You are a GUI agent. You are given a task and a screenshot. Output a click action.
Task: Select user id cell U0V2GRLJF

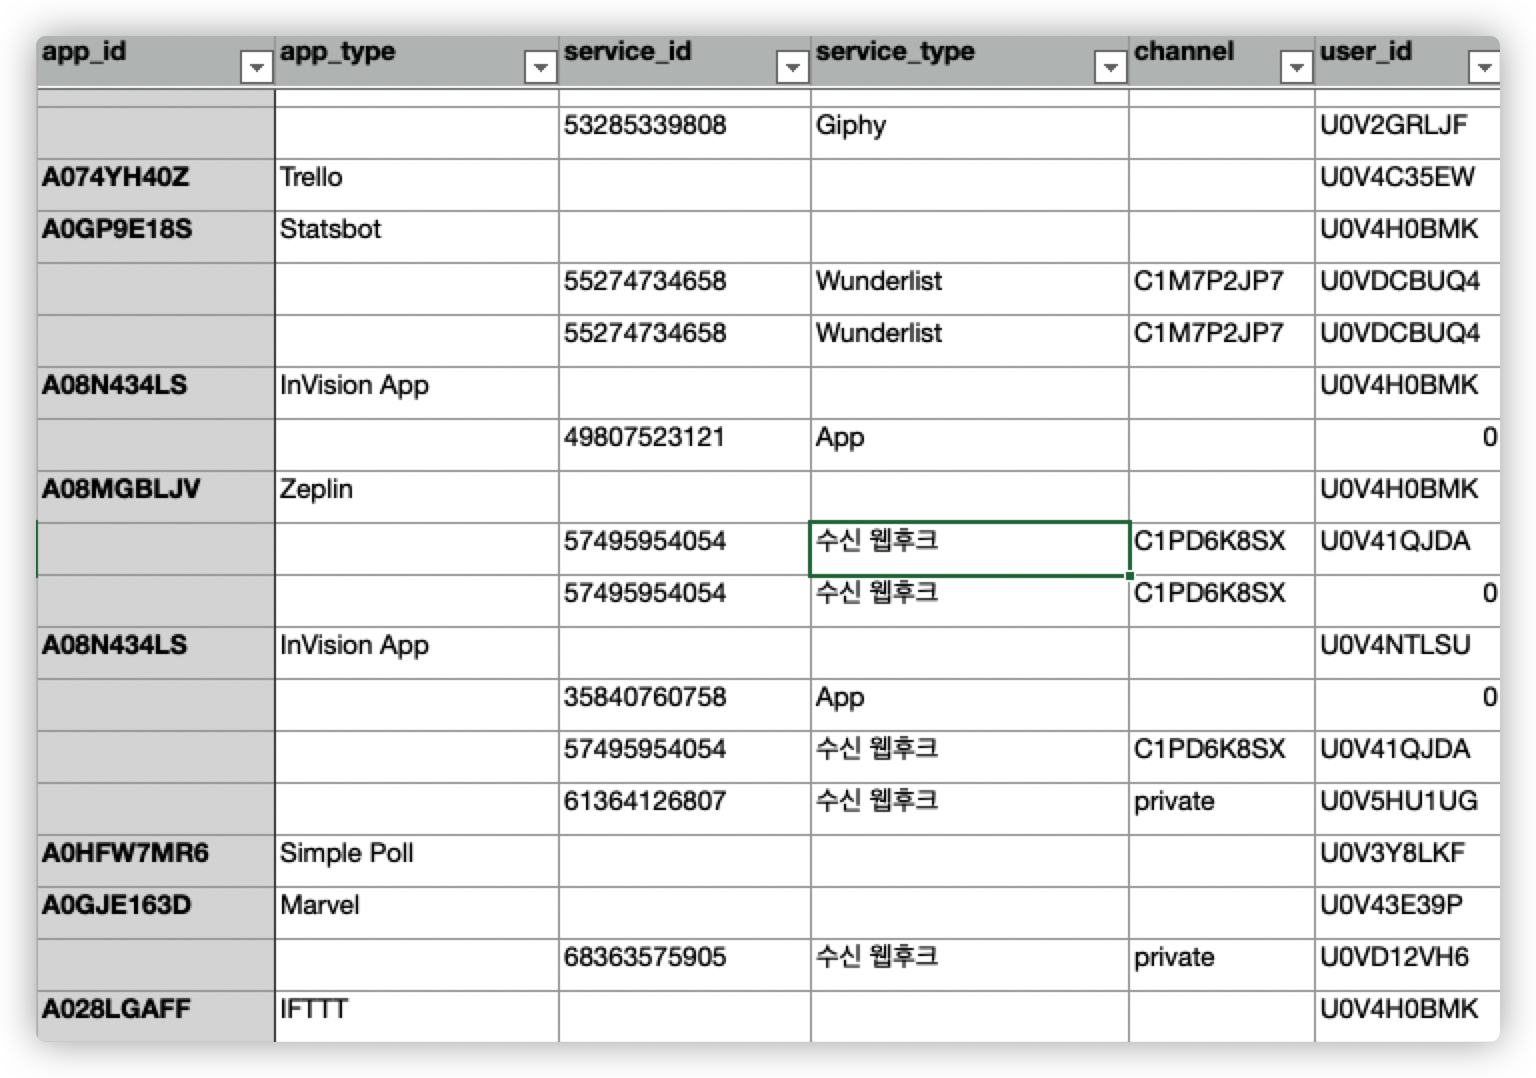[1408, 132]
